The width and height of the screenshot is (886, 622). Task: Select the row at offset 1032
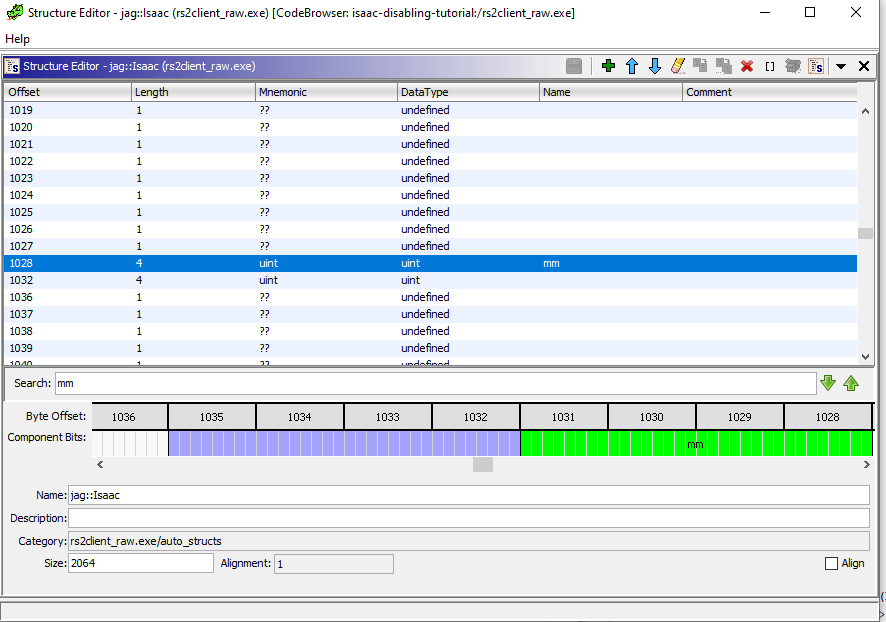tap(431, 280)
